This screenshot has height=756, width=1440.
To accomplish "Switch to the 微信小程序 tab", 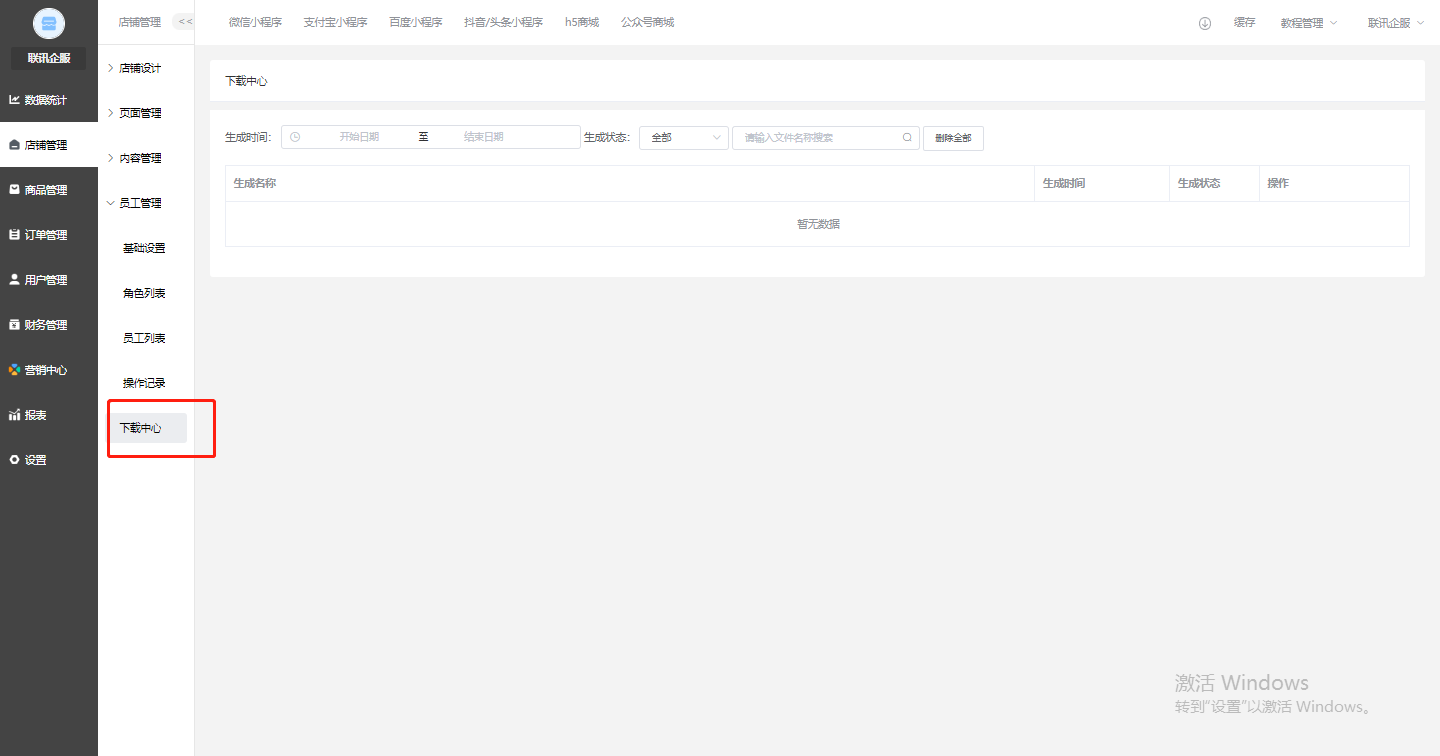I will click(x=255, y=22).
